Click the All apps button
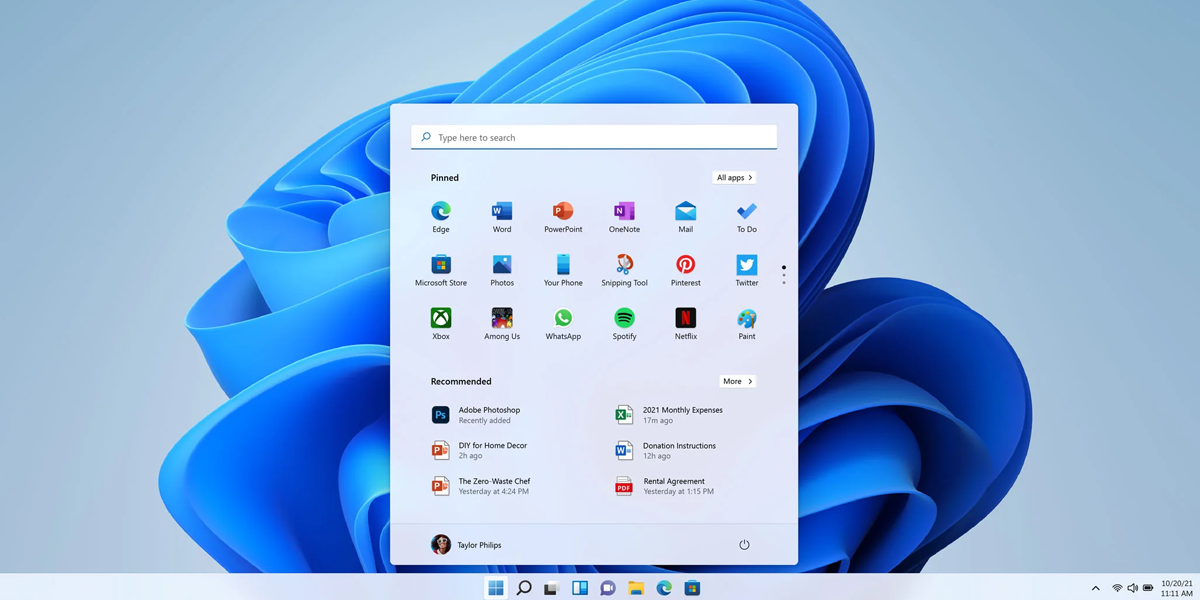This screenshot has height=600, width=1200. [x=734, y=178]
